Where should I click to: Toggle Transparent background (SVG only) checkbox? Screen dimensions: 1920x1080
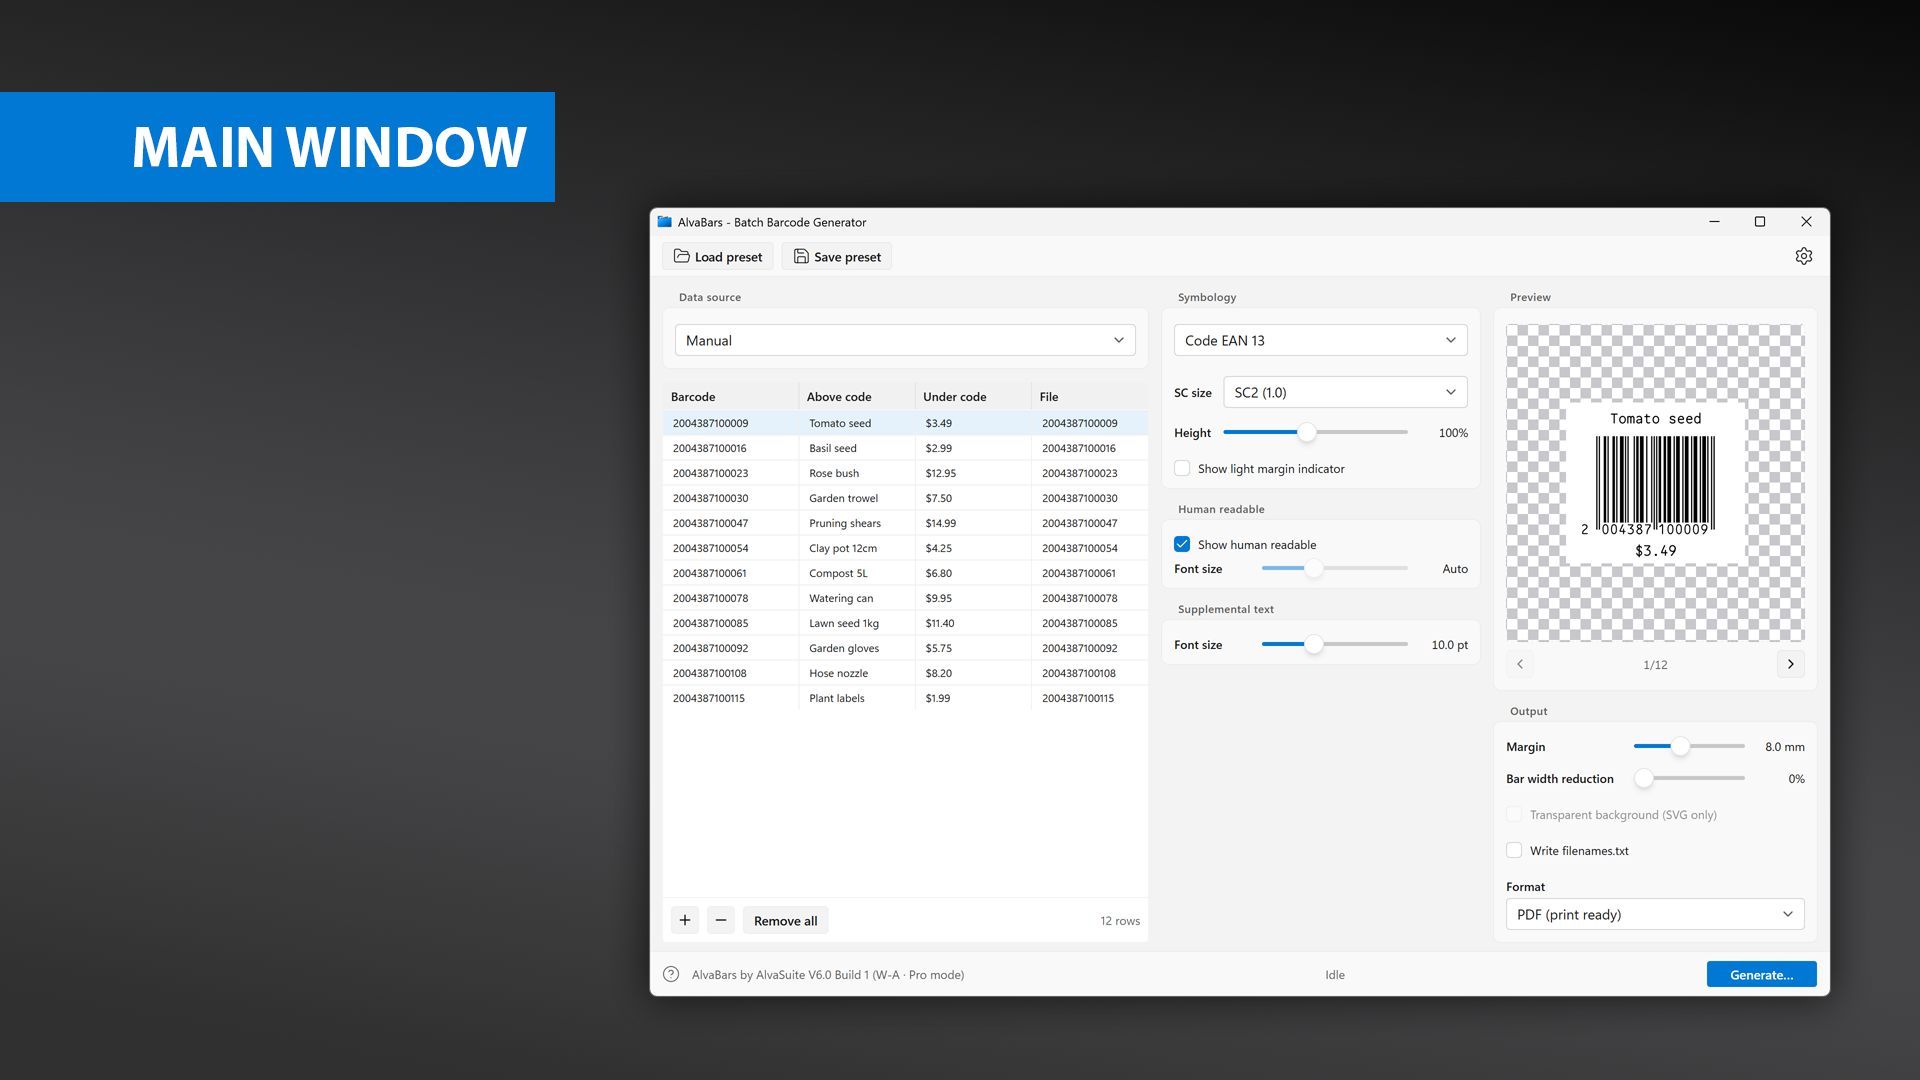pos(1514,814)
